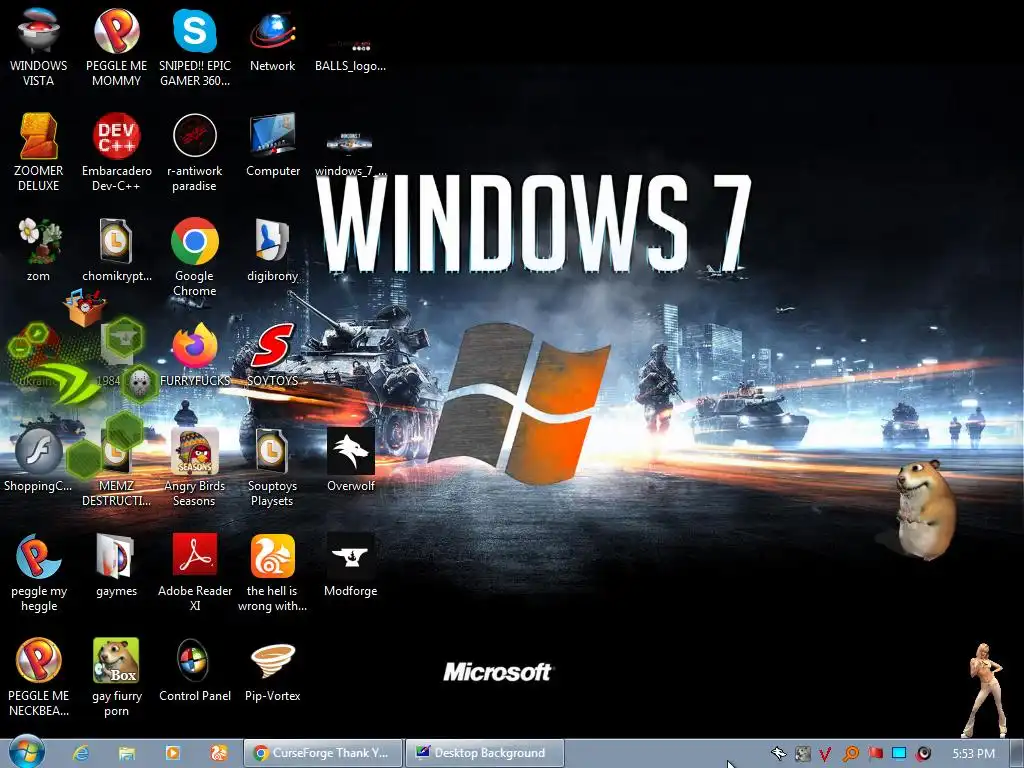Open the SOYTOYS red S icon
Image resolution: width=1024 pixels, height=768 pixels.
pos(272,355)
